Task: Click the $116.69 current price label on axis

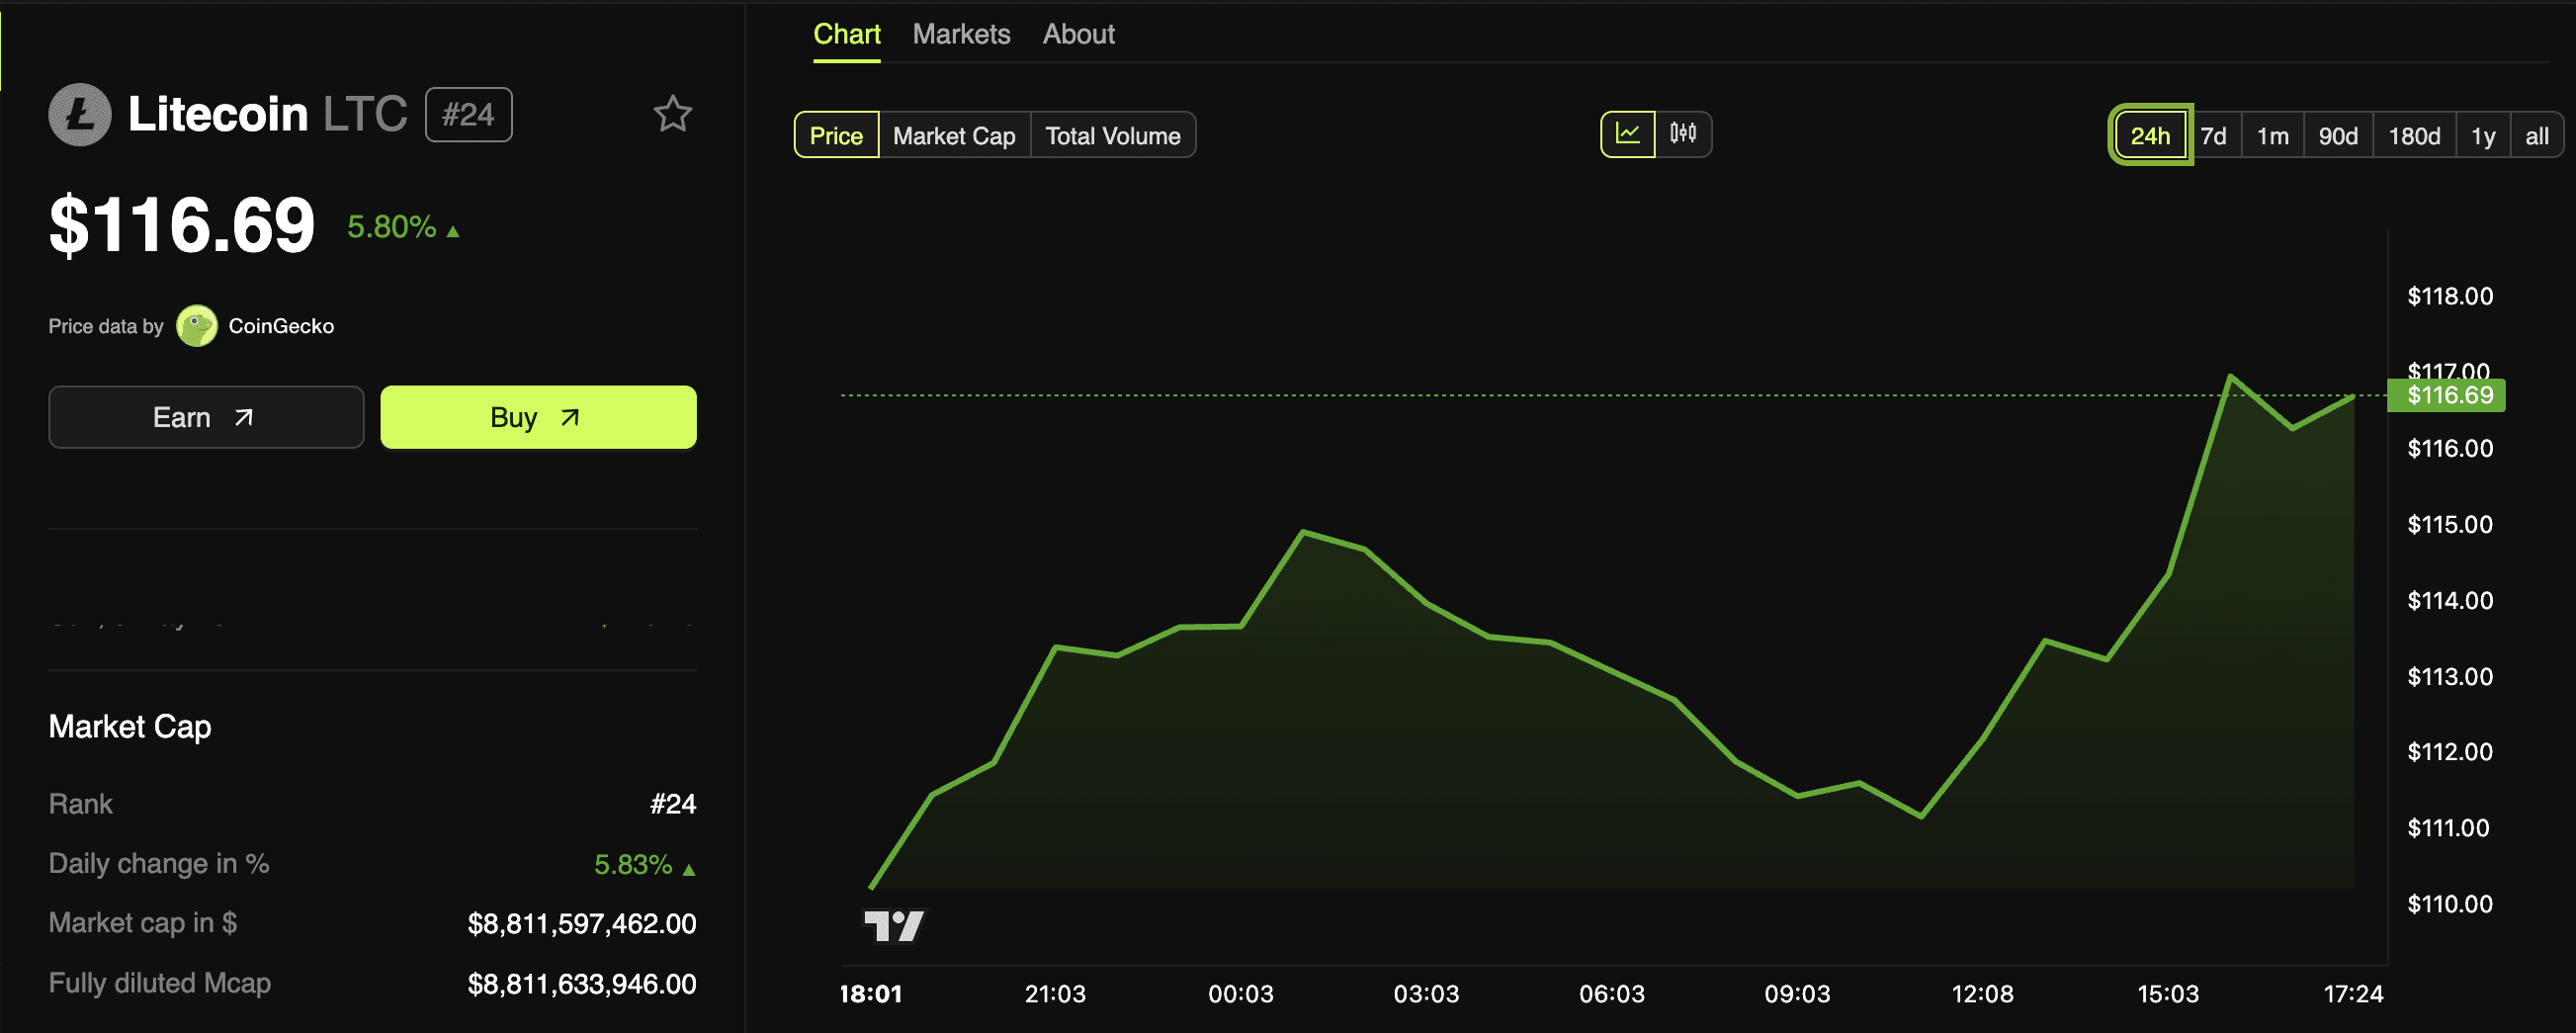Action: click(x=2446, y=396)
